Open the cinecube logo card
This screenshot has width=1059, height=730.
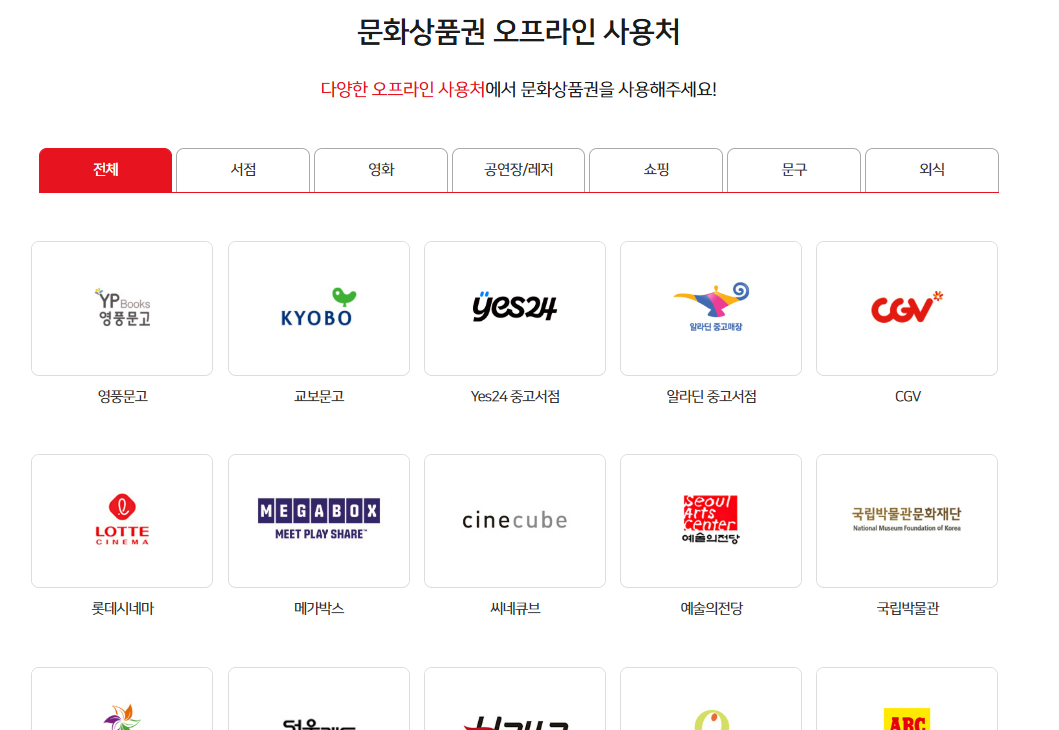[x=515, y=521]
